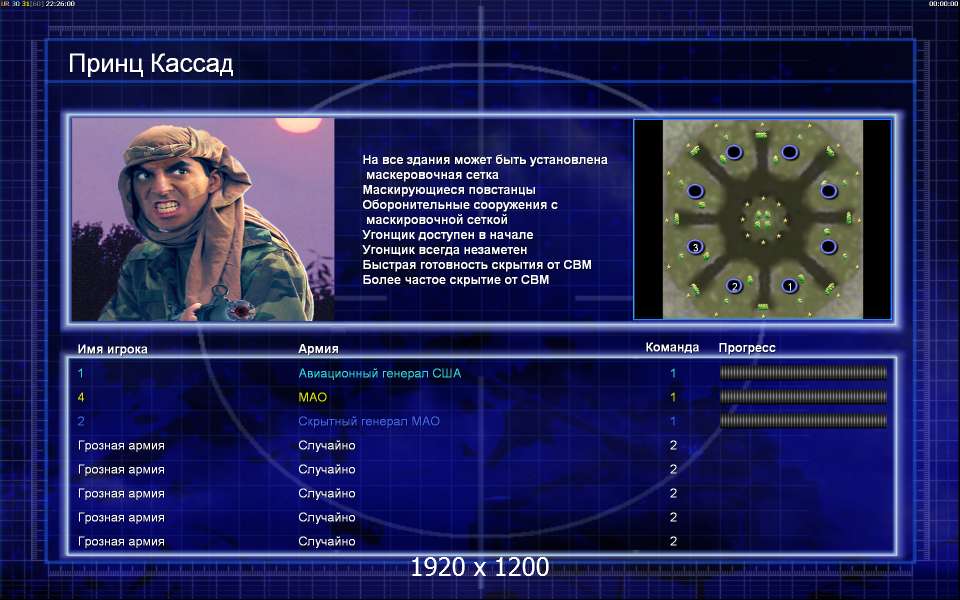Click the 1920 x 1200 resolution label
Screen dimensions: 960x600
(479, 567)
